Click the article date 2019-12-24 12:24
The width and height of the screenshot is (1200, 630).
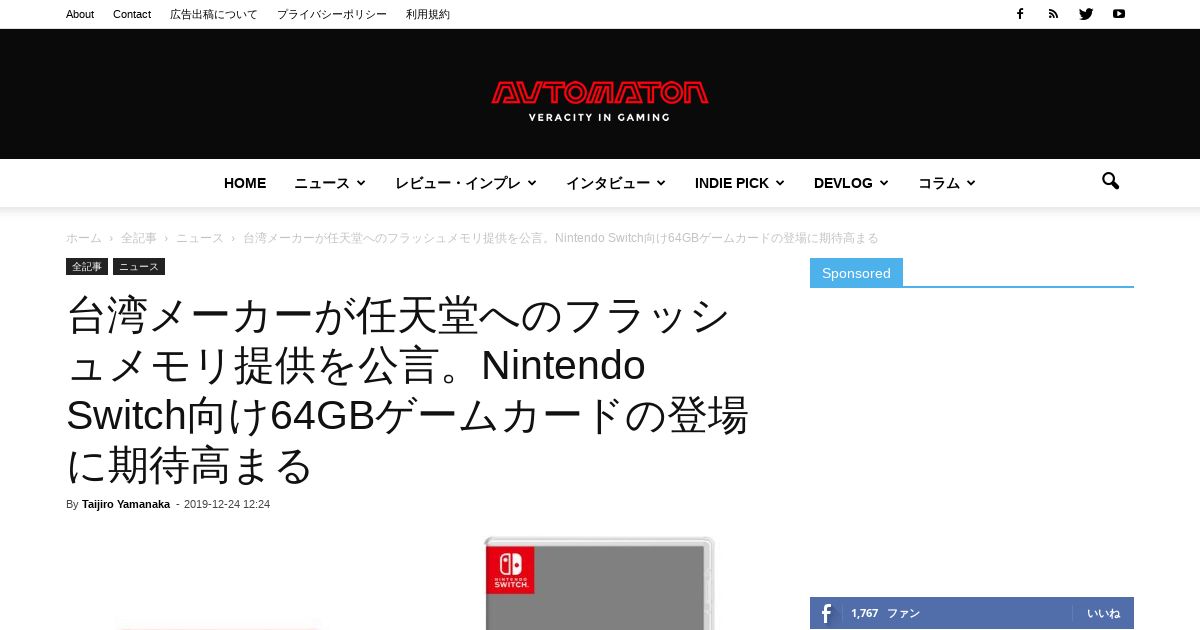pos(227,504)
